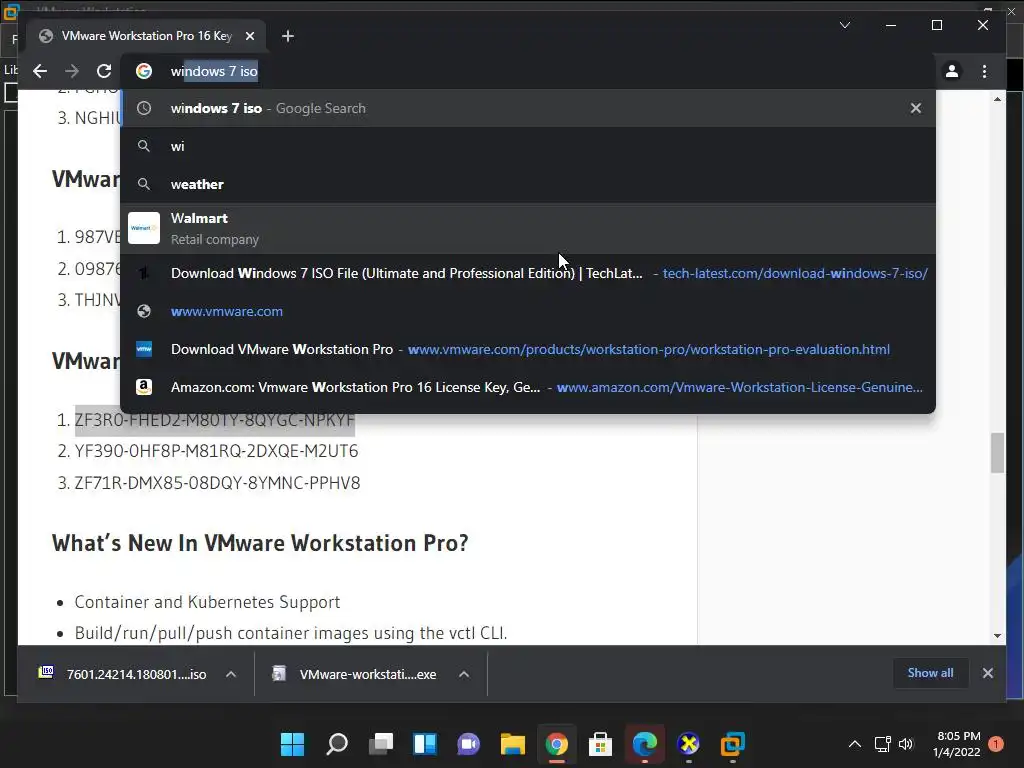This screenshot has height=768, width=1024.
Task: Click the page vertical scrollbar thumb
Action: (997, 453)
